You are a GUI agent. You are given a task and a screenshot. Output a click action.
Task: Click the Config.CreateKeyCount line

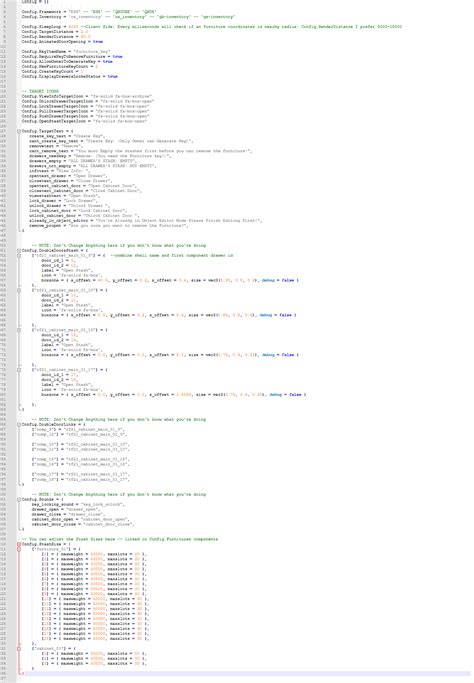(53, 71)
